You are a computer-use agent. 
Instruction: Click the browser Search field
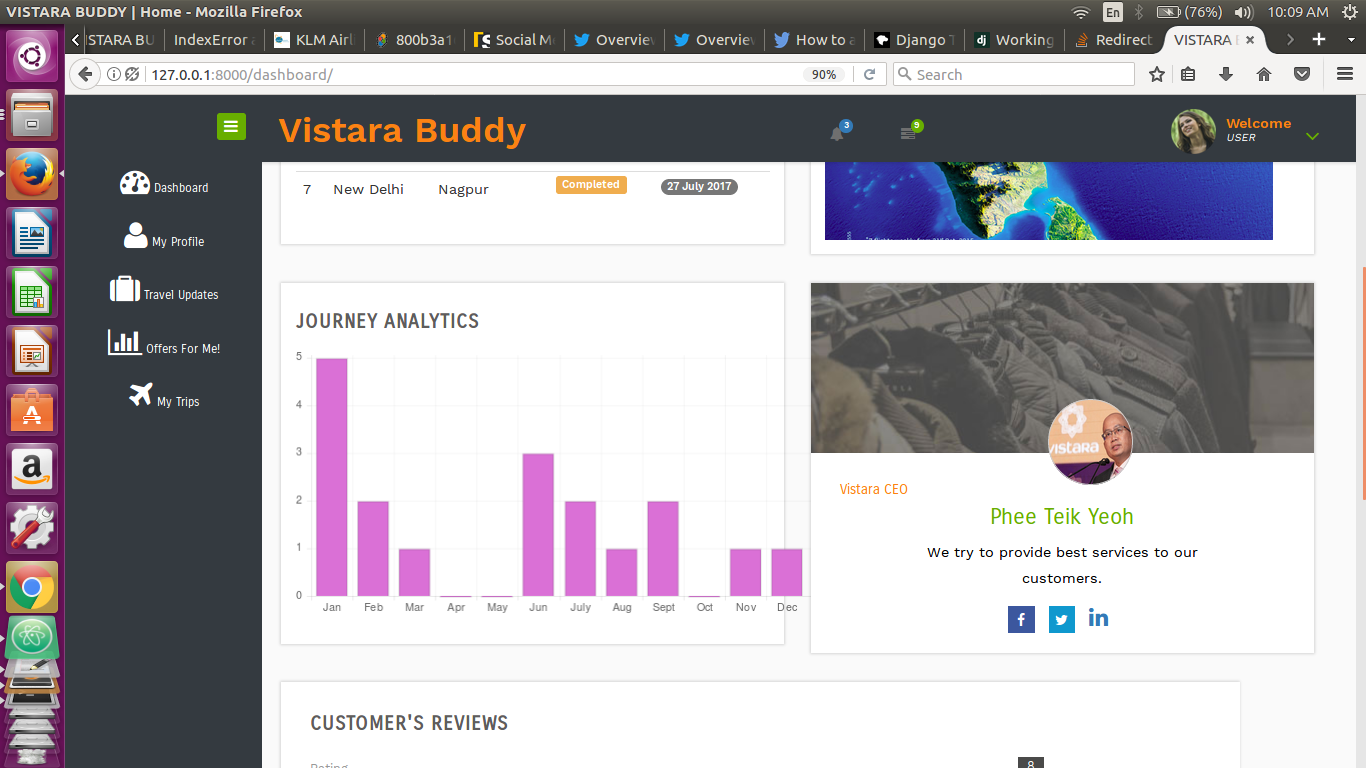1014,74
